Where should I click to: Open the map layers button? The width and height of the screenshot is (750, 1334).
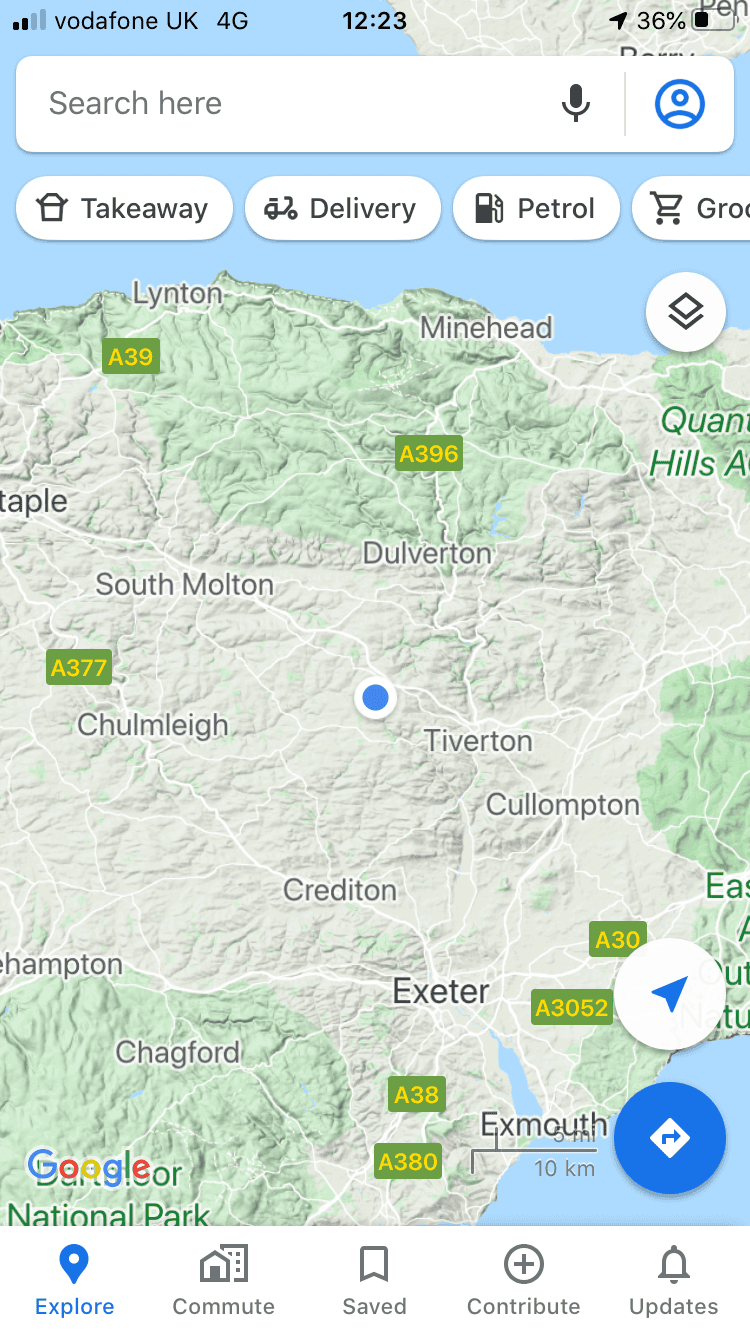point(686,312)
